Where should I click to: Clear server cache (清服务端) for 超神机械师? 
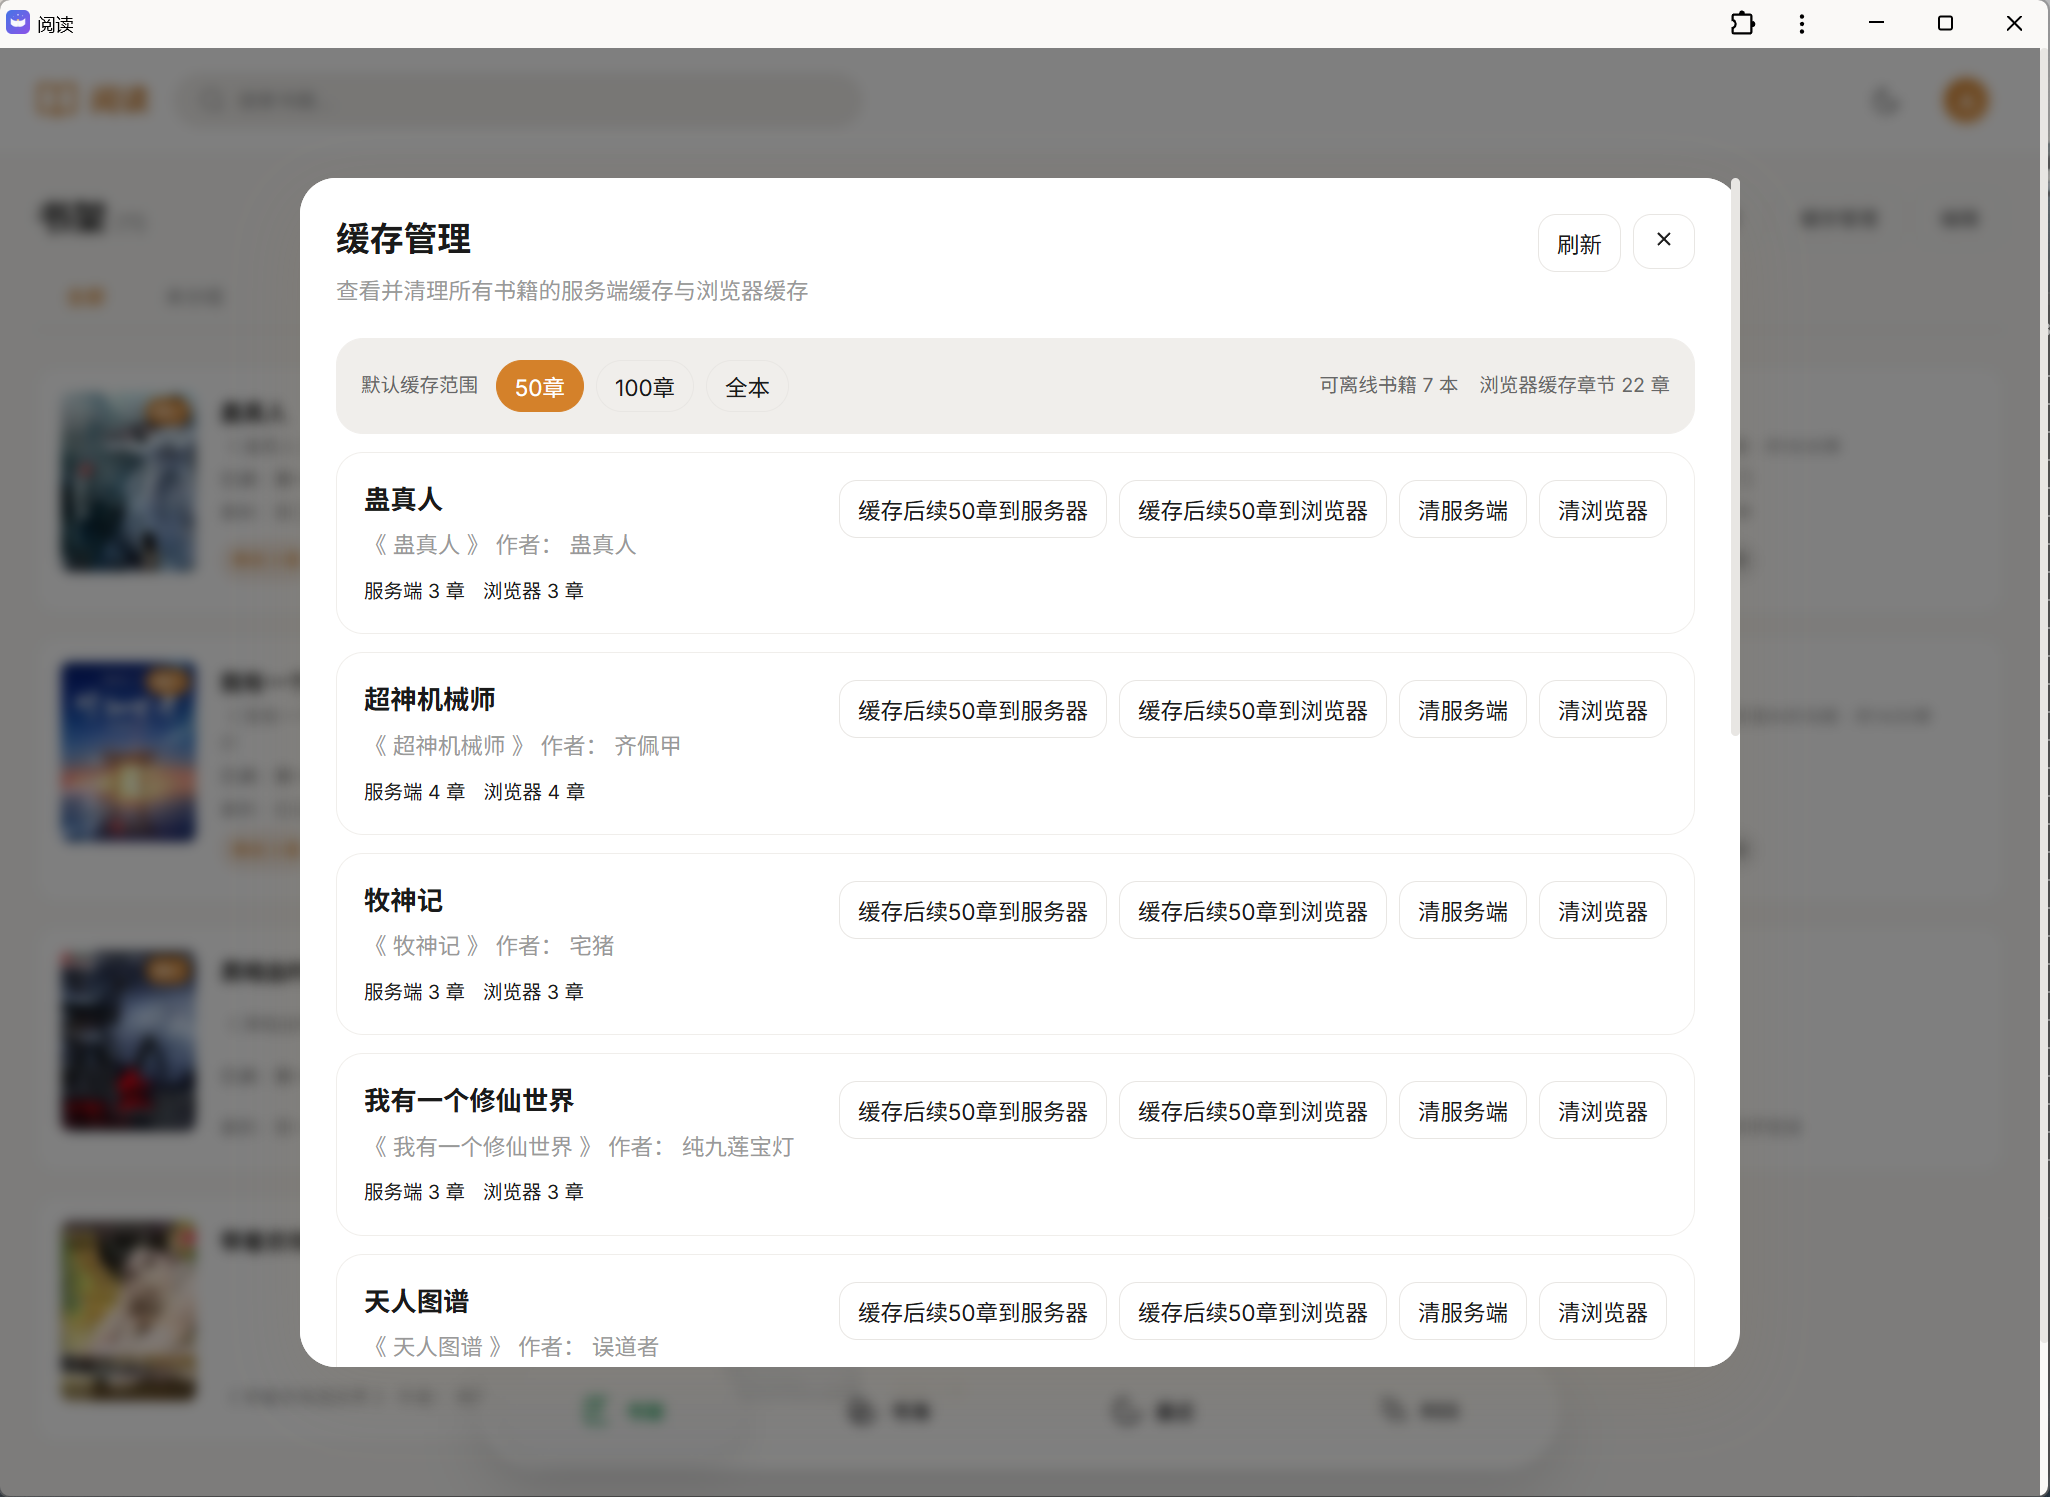[x=1462, y=709]
